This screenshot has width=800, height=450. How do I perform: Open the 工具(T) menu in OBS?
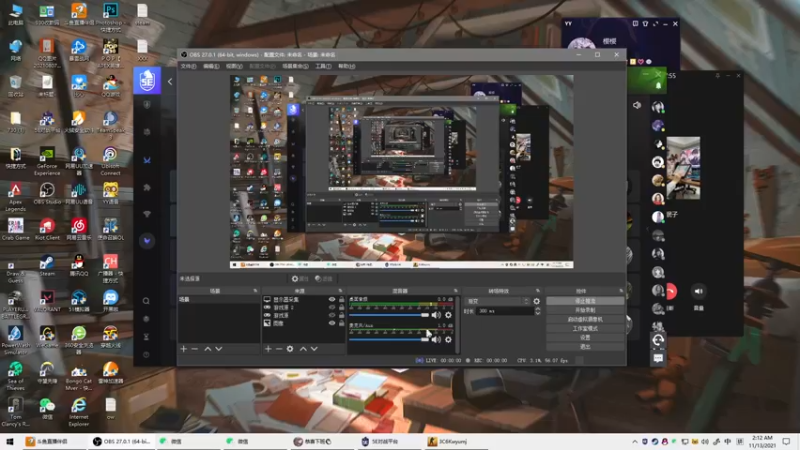pos(323,66)
